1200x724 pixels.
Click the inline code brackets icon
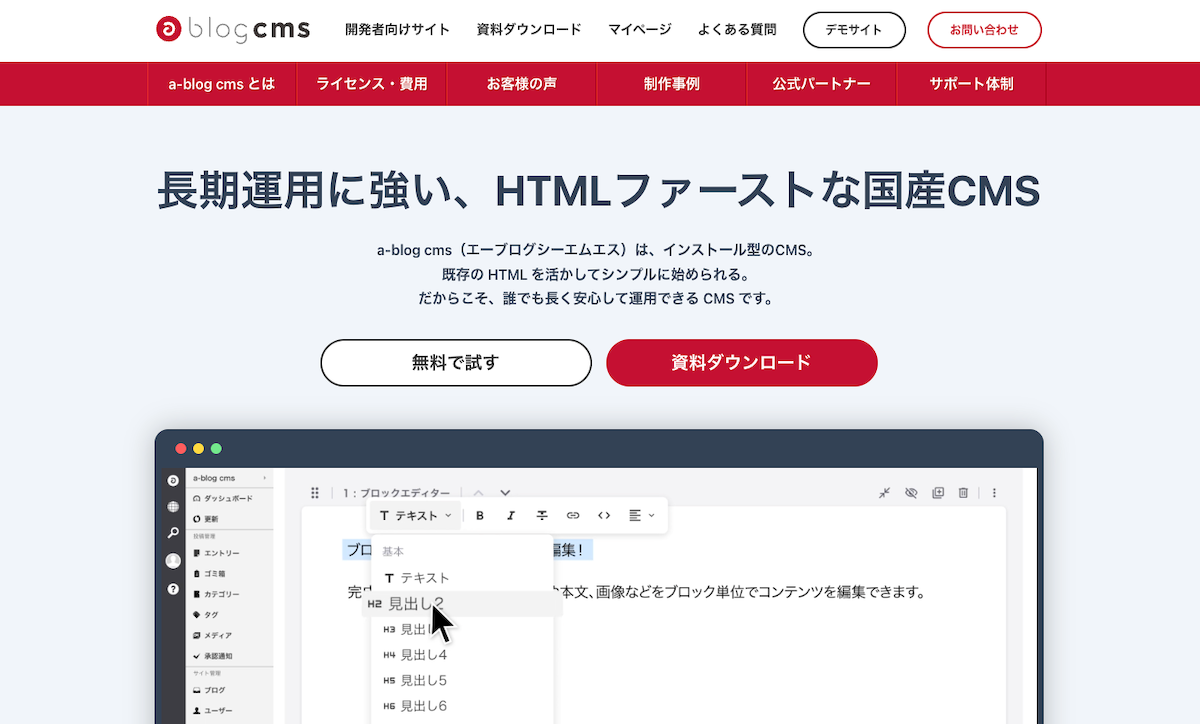[x=604, y=516]
